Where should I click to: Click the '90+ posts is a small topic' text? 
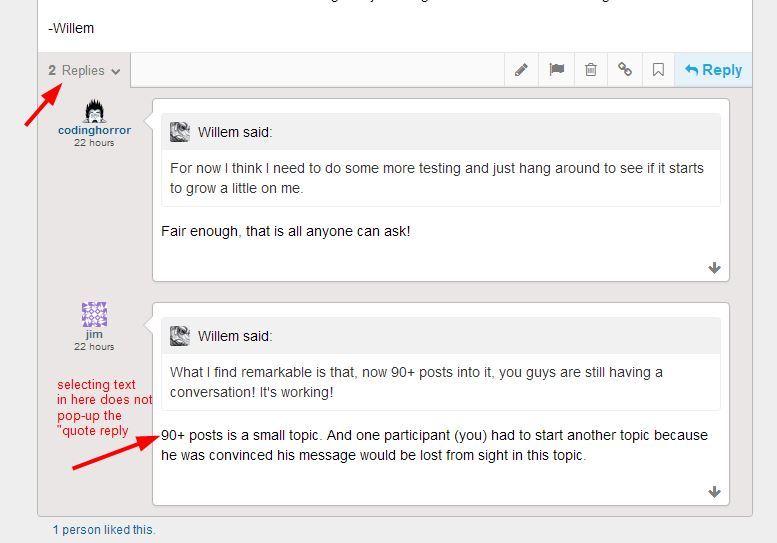pos(241,435)
